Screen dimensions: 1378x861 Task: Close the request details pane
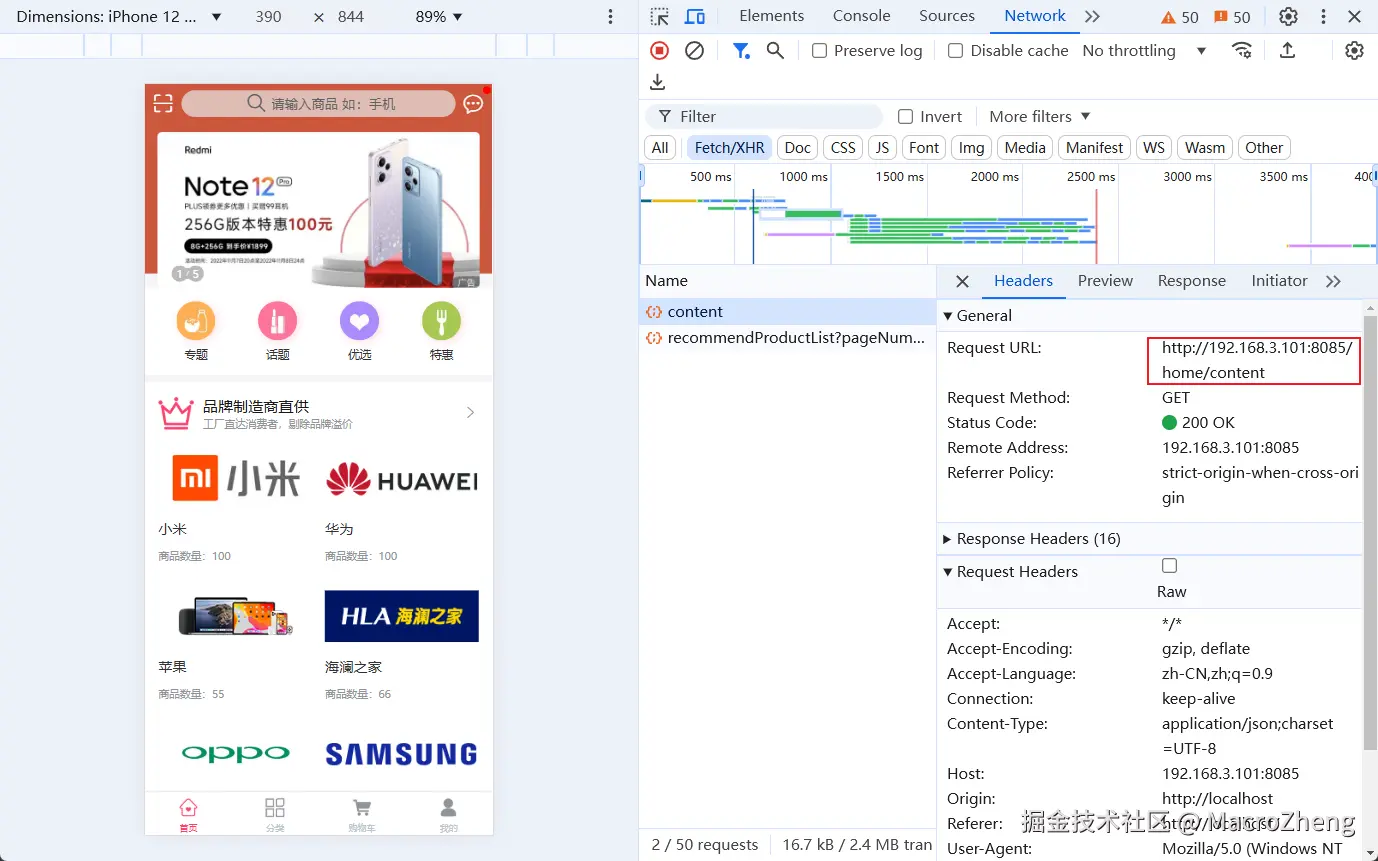[962, 282]
